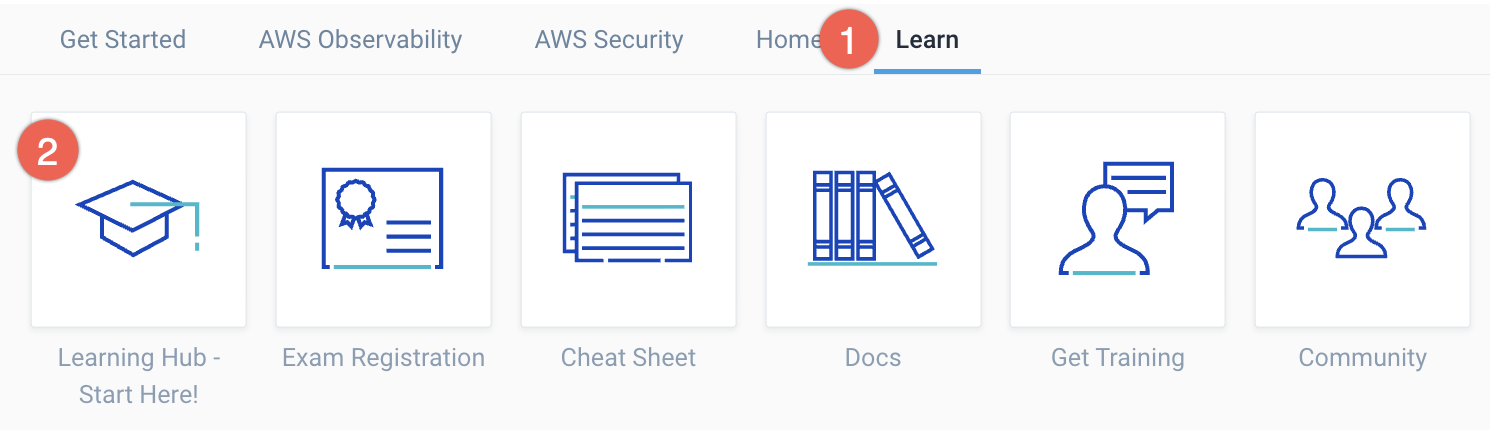1490x430 pixels.
Task: Click the speech bubble on Get Training tile
Action: (1138, 187)
